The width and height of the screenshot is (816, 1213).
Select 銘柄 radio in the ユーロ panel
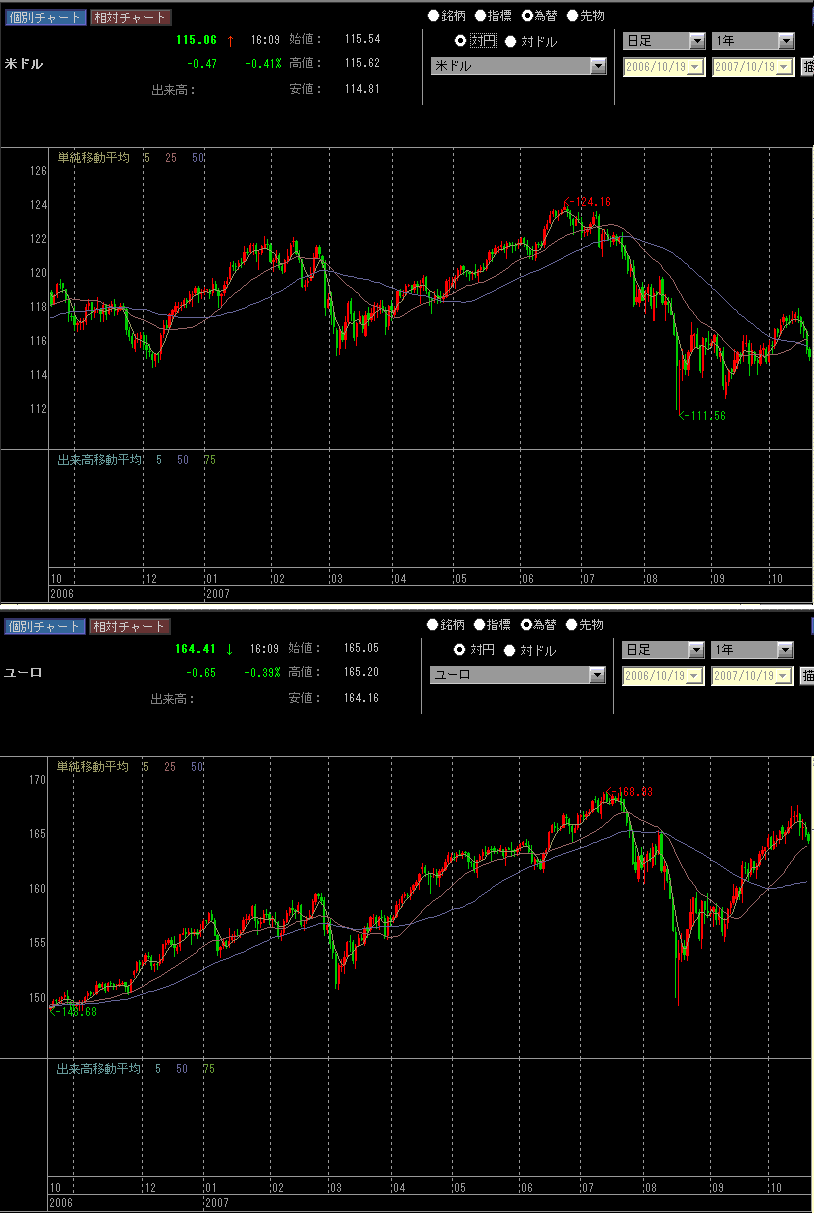pos(433,625)
